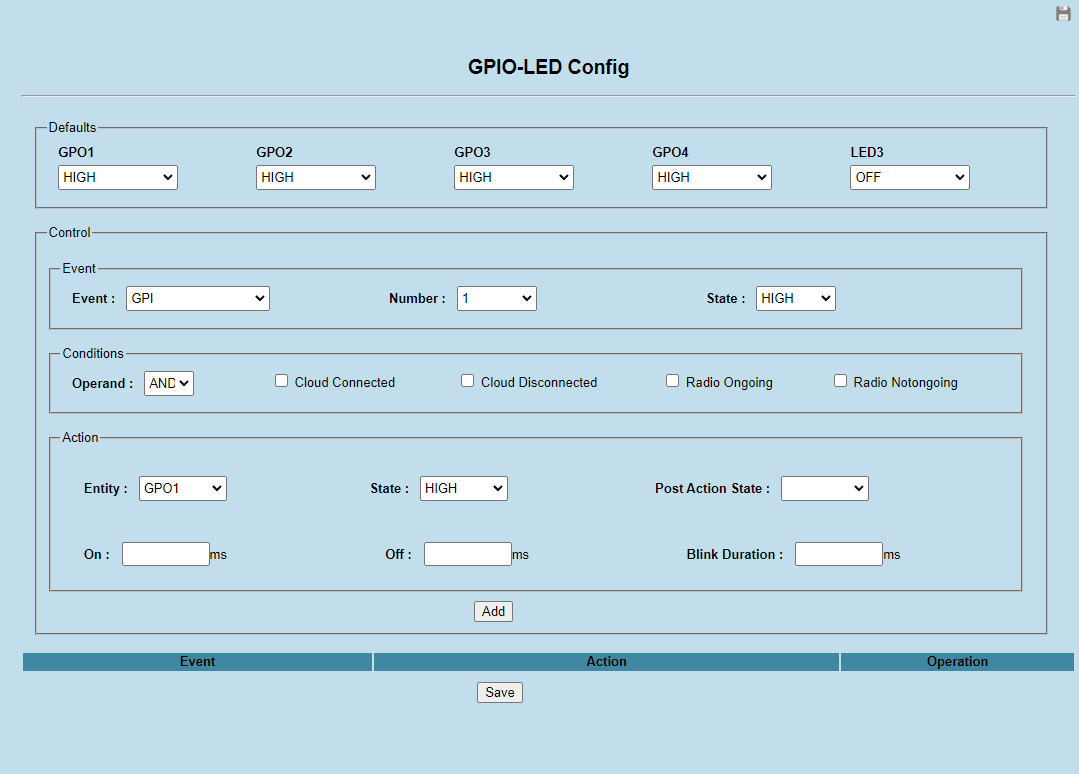Screen dimensions: 1079x774
Task: Click inside the Blink Duration input field
Action: [x=838, y=553]
